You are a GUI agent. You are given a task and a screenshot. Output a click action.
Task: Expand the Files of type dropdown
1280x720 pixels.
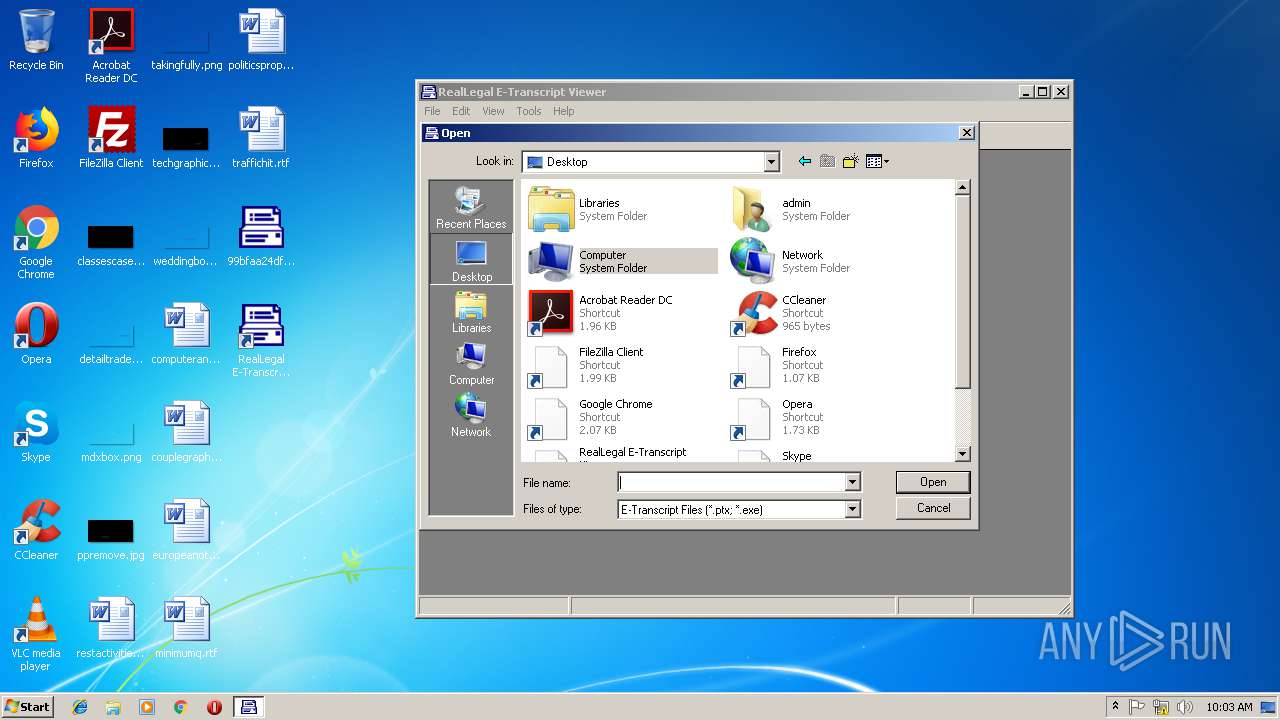(x=852, y=509)
